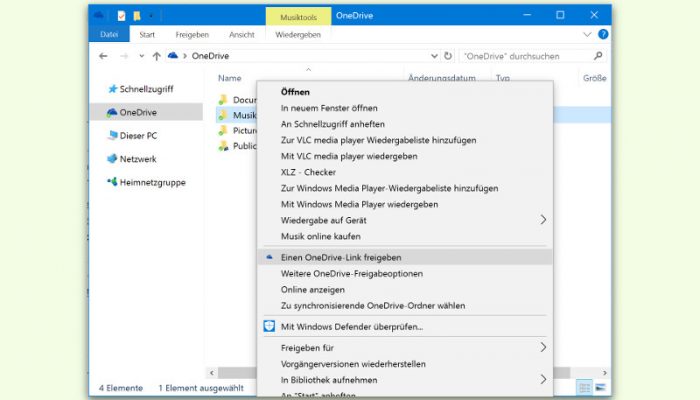Click the horizontal scrollbar right arrow
Screen dimensions: 700x400
[x=604, y=373]
